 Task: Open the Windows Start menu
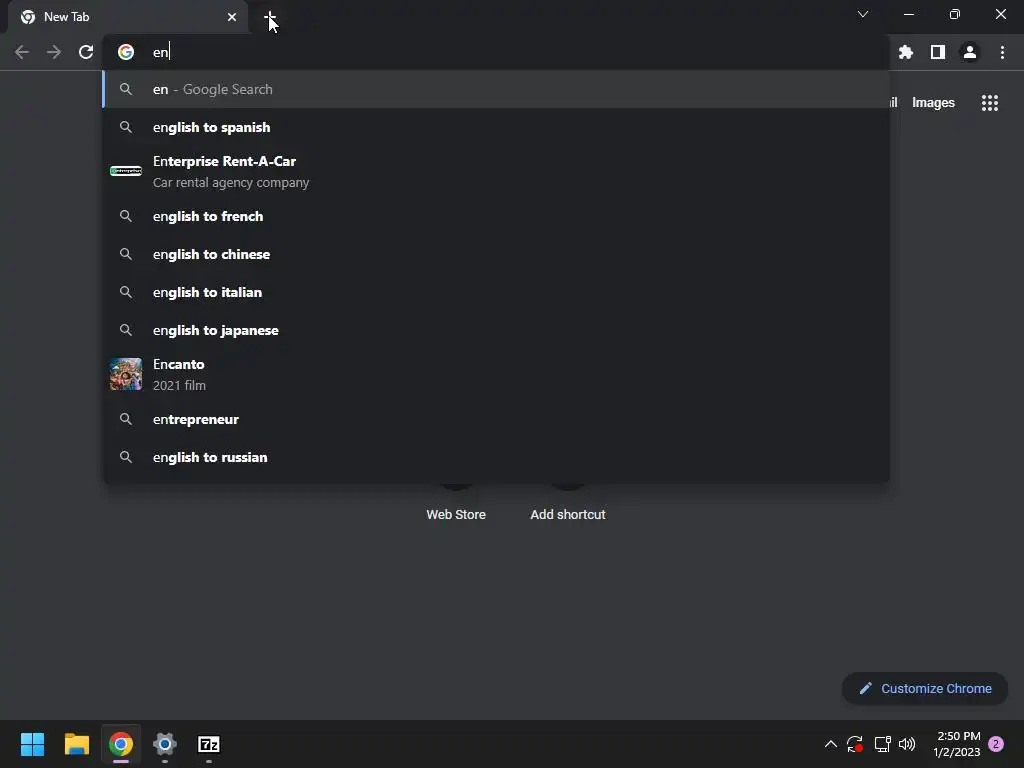(x=32, y=744)
